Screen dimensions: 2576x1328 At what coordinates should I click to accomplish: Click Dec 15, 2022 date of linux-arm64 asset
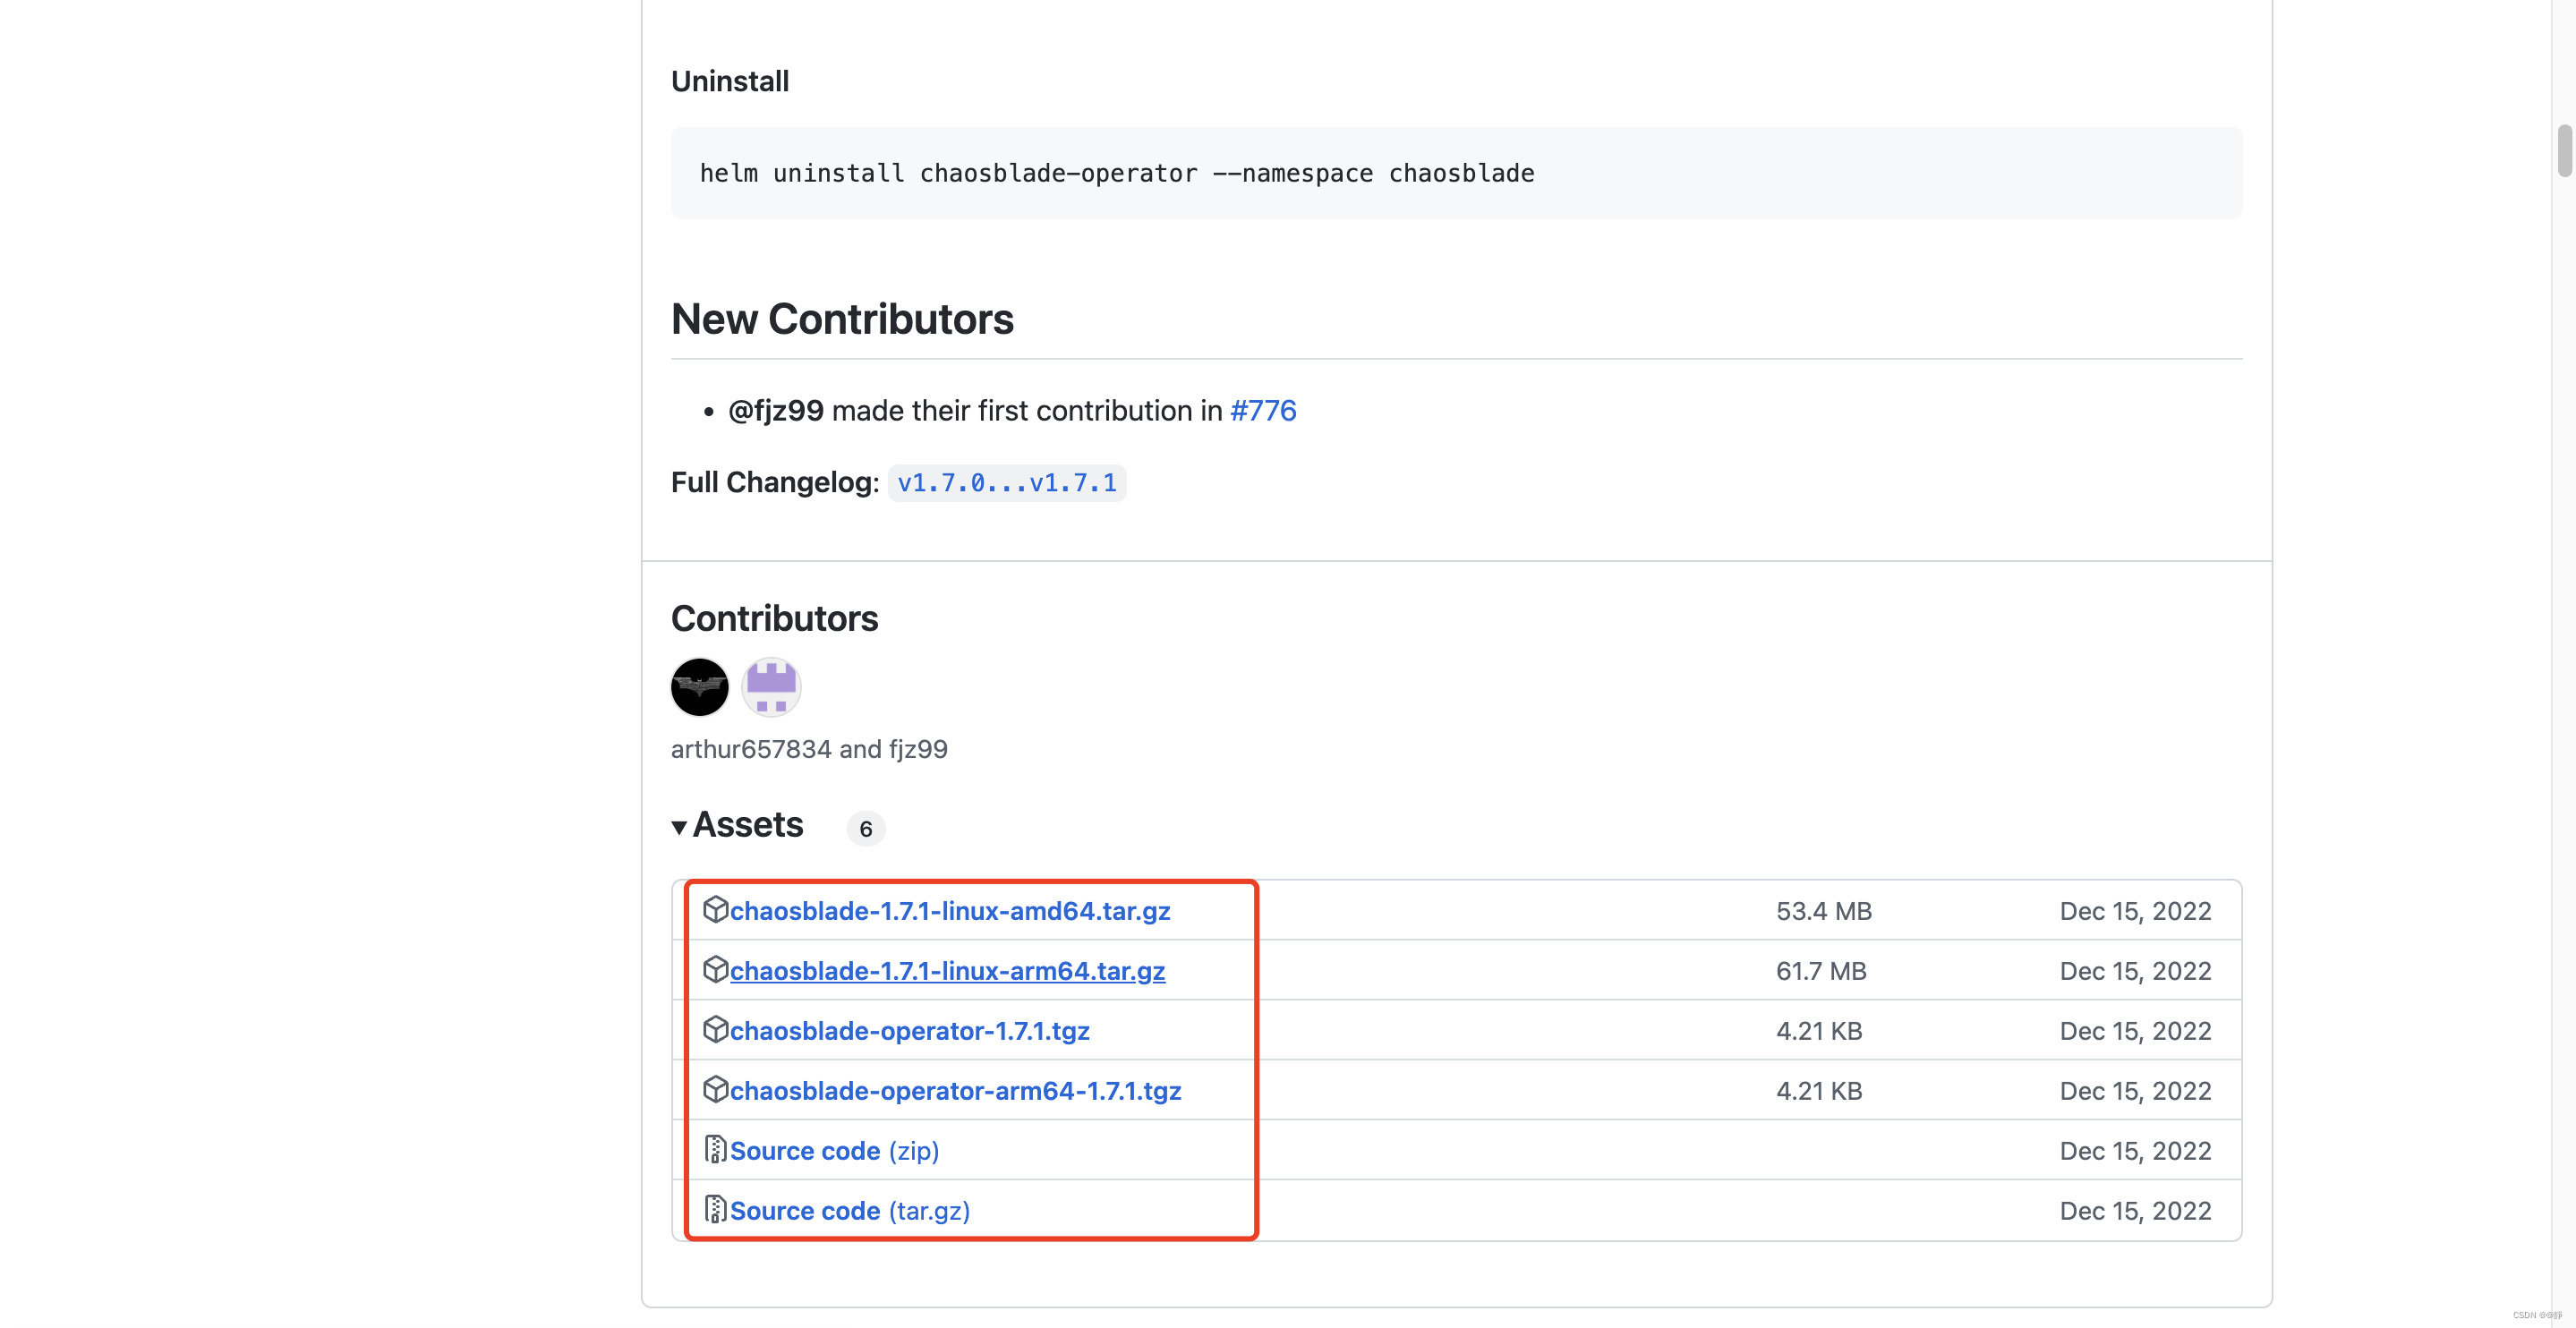[2136, 971]
